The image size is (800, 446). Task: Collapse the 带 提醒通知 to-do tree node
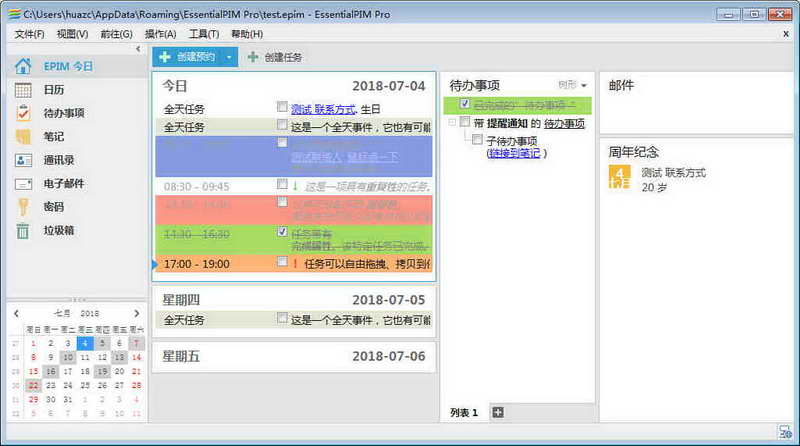coord(452,122)
